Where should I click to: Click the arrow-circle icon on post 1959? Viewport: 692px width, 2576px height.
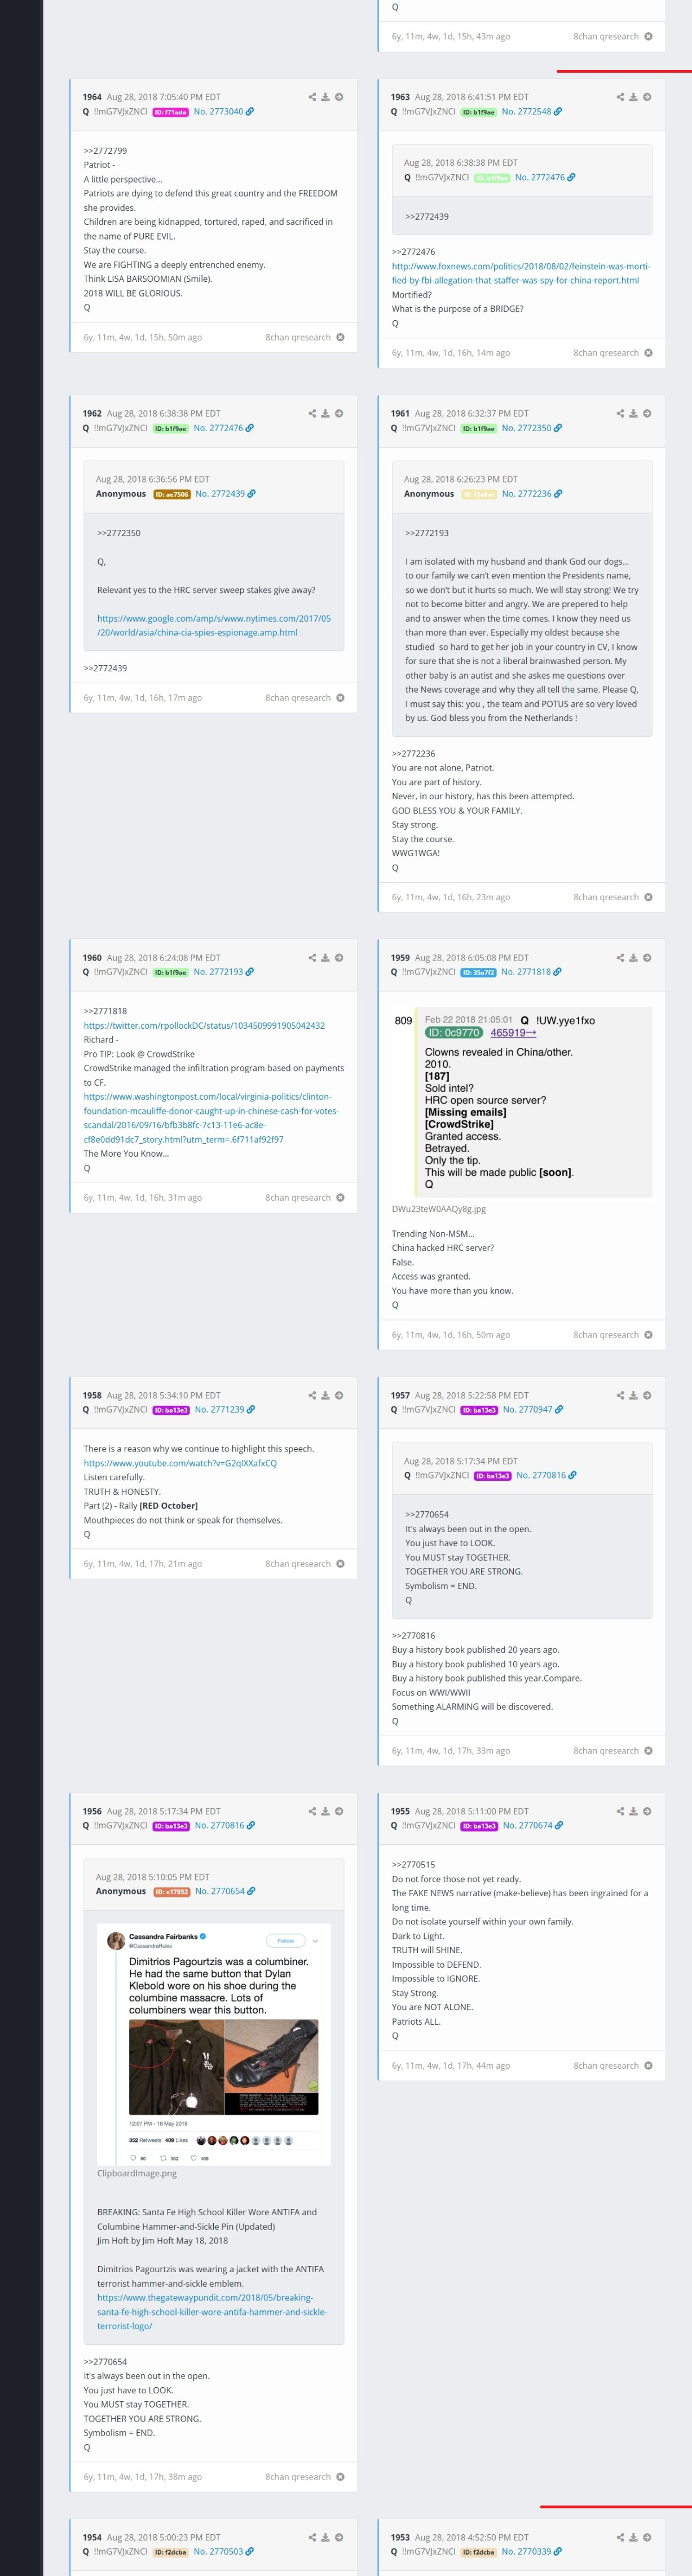[x=647, y=957]
